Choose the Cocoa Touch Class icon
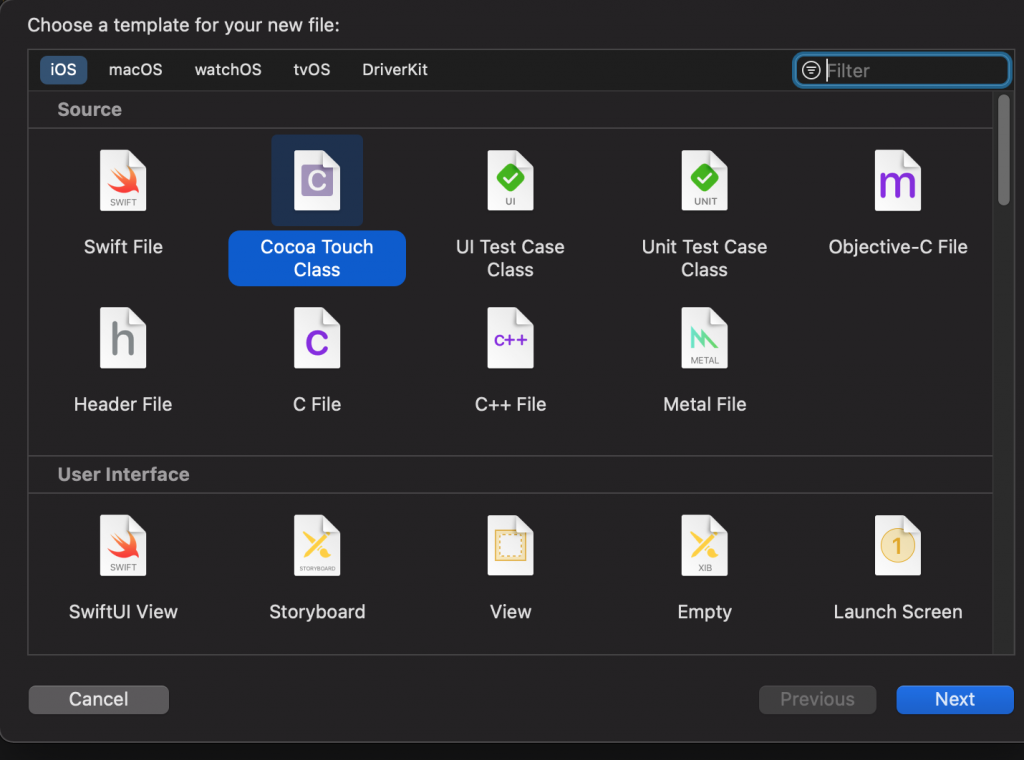1024x760 pixels. pyautogui.click(x=317, y=181)
